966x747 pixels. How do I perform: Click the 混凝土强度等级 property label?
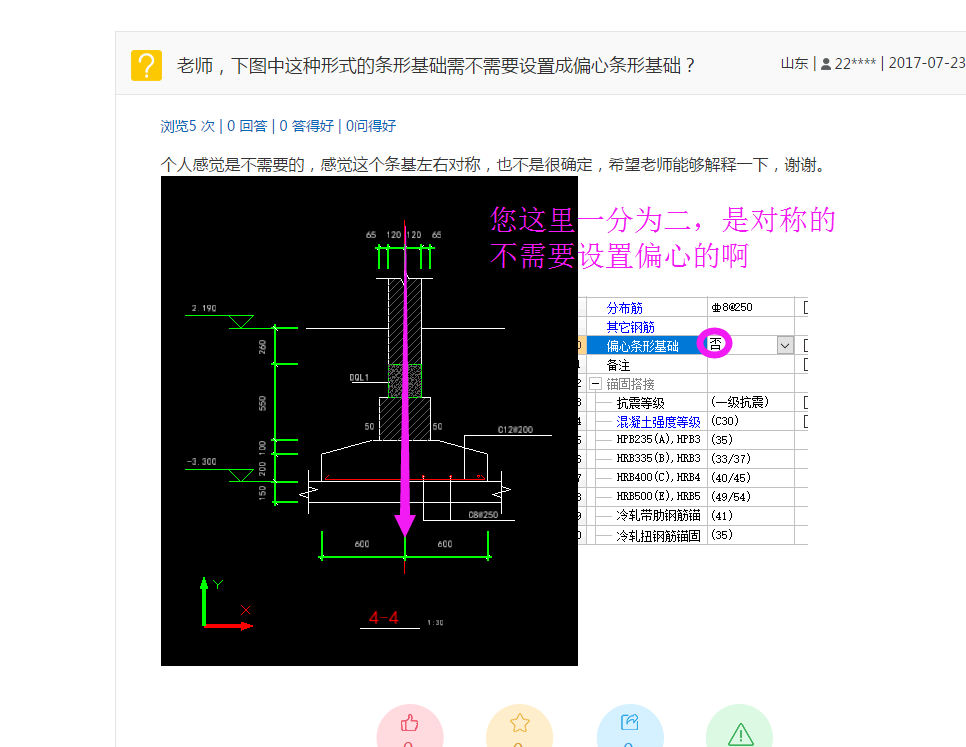(x=658, y=422)
